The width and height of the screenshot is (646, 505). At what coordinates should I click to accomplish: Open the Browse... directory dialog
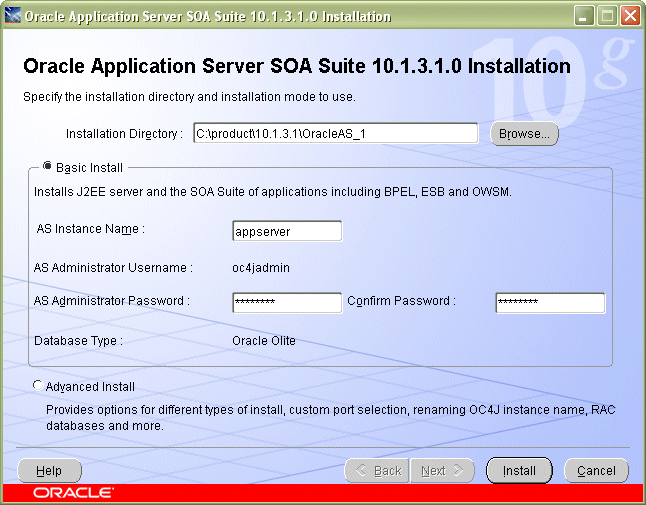tap(524, 133)
